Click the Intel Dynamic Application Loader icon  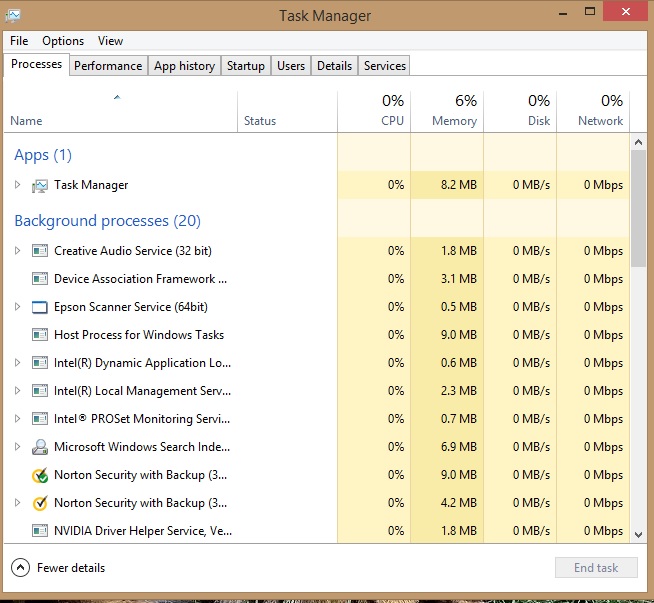(40, 363)
